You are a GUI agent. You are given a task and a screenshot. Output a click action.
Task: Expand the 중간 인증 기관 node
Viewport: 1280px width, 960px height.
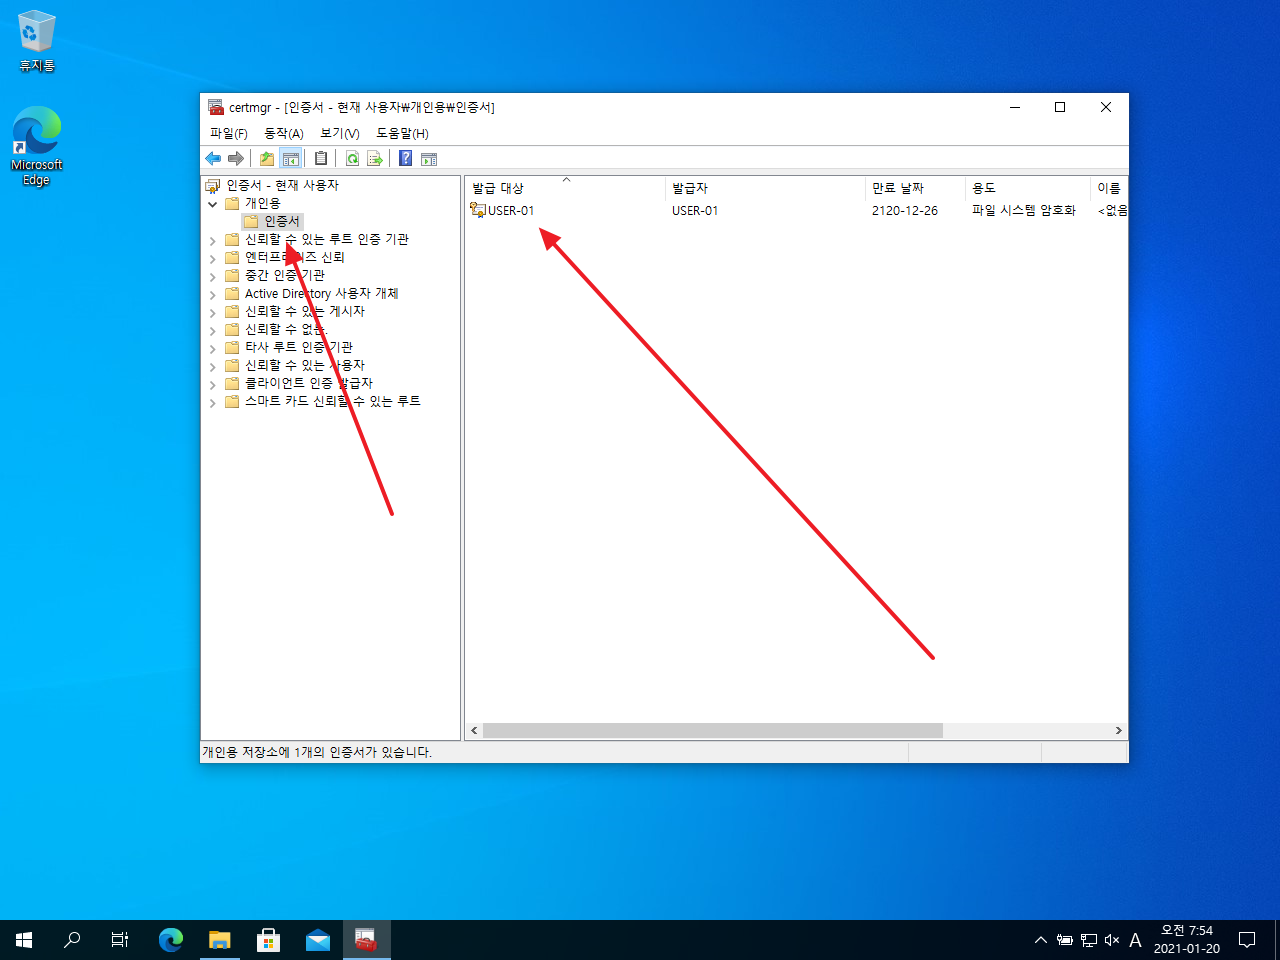click(x=212, y=276)
